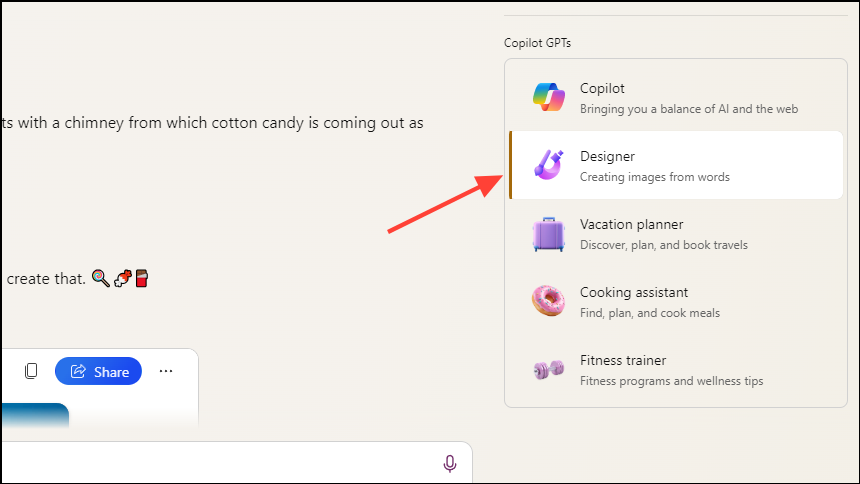860x484 pixels.
Task: Choose the Vacation planner title
Action: [631, 224]
